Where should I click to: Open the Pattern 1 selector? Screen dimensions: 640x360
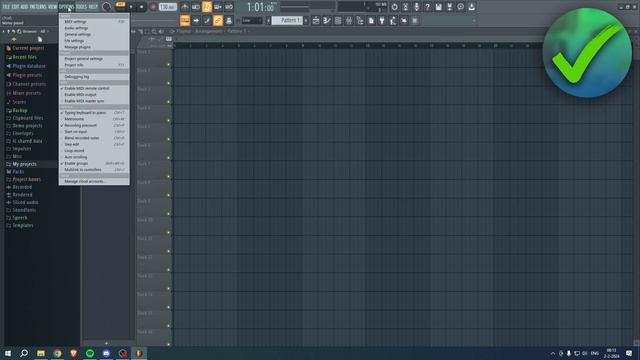click(x=287, y=20)
